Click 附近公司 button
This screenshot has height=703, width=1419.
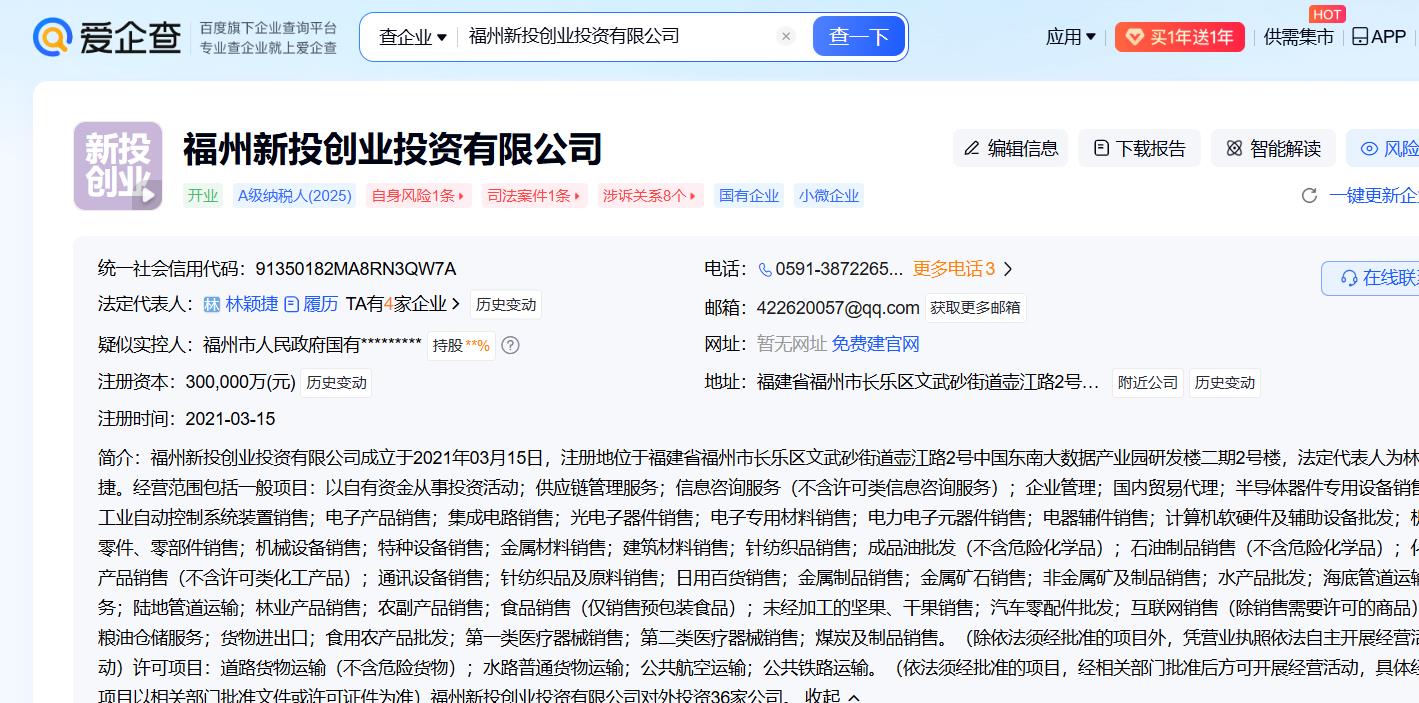coord(1148,382)
